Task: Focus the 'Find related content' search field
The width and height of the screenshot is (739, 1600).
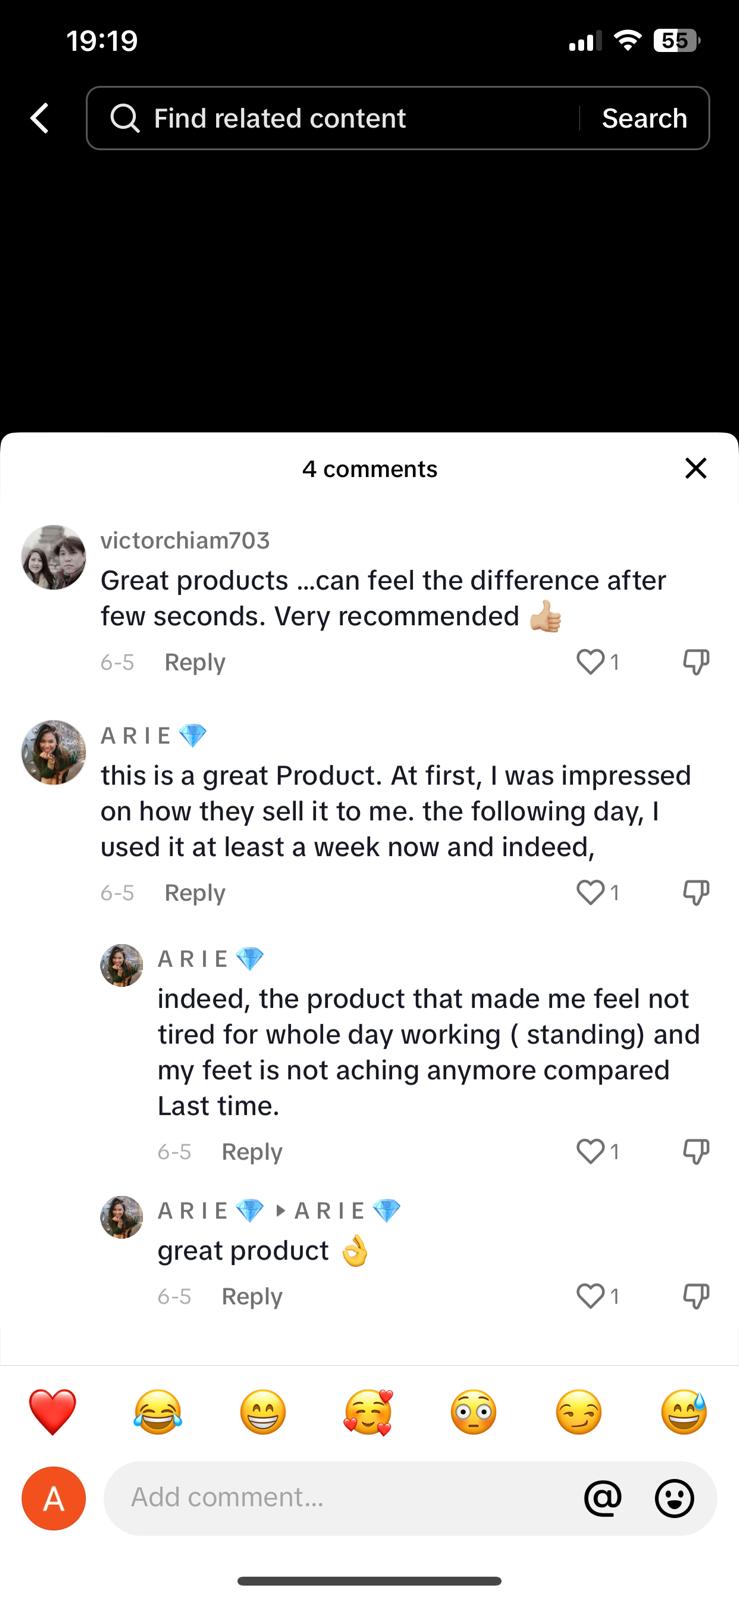Action: click(340, 118)
